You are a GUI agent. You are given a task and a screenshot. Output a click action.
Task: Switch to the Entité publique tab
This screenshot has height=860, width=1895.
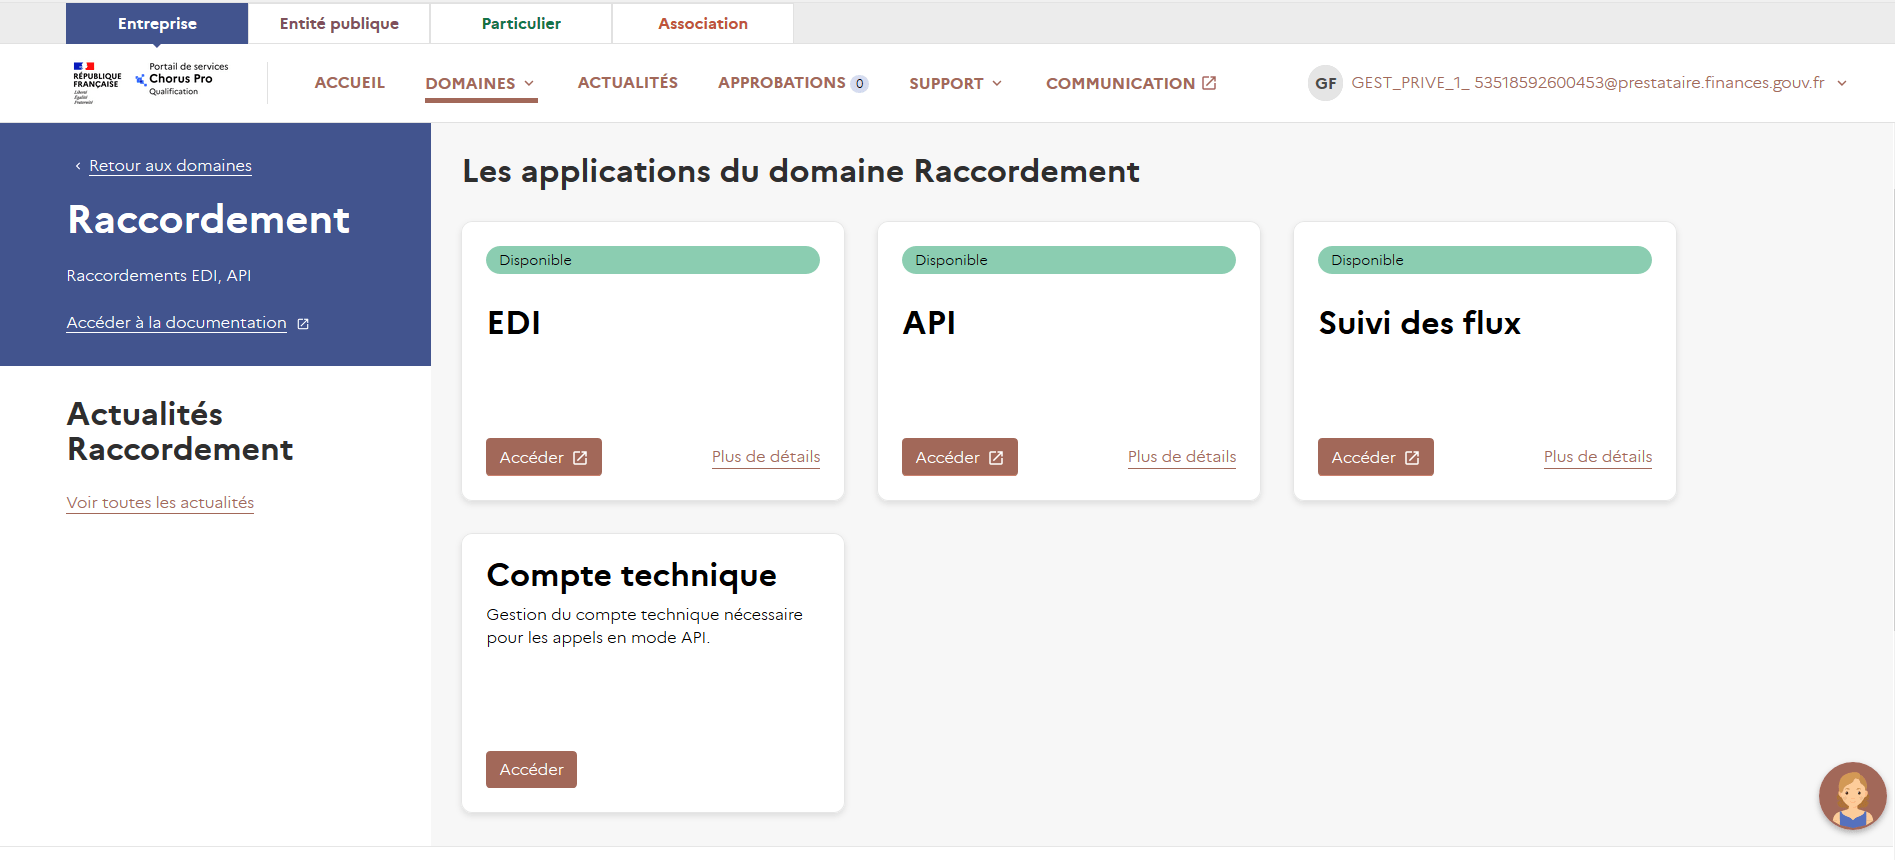pos(339,24)
